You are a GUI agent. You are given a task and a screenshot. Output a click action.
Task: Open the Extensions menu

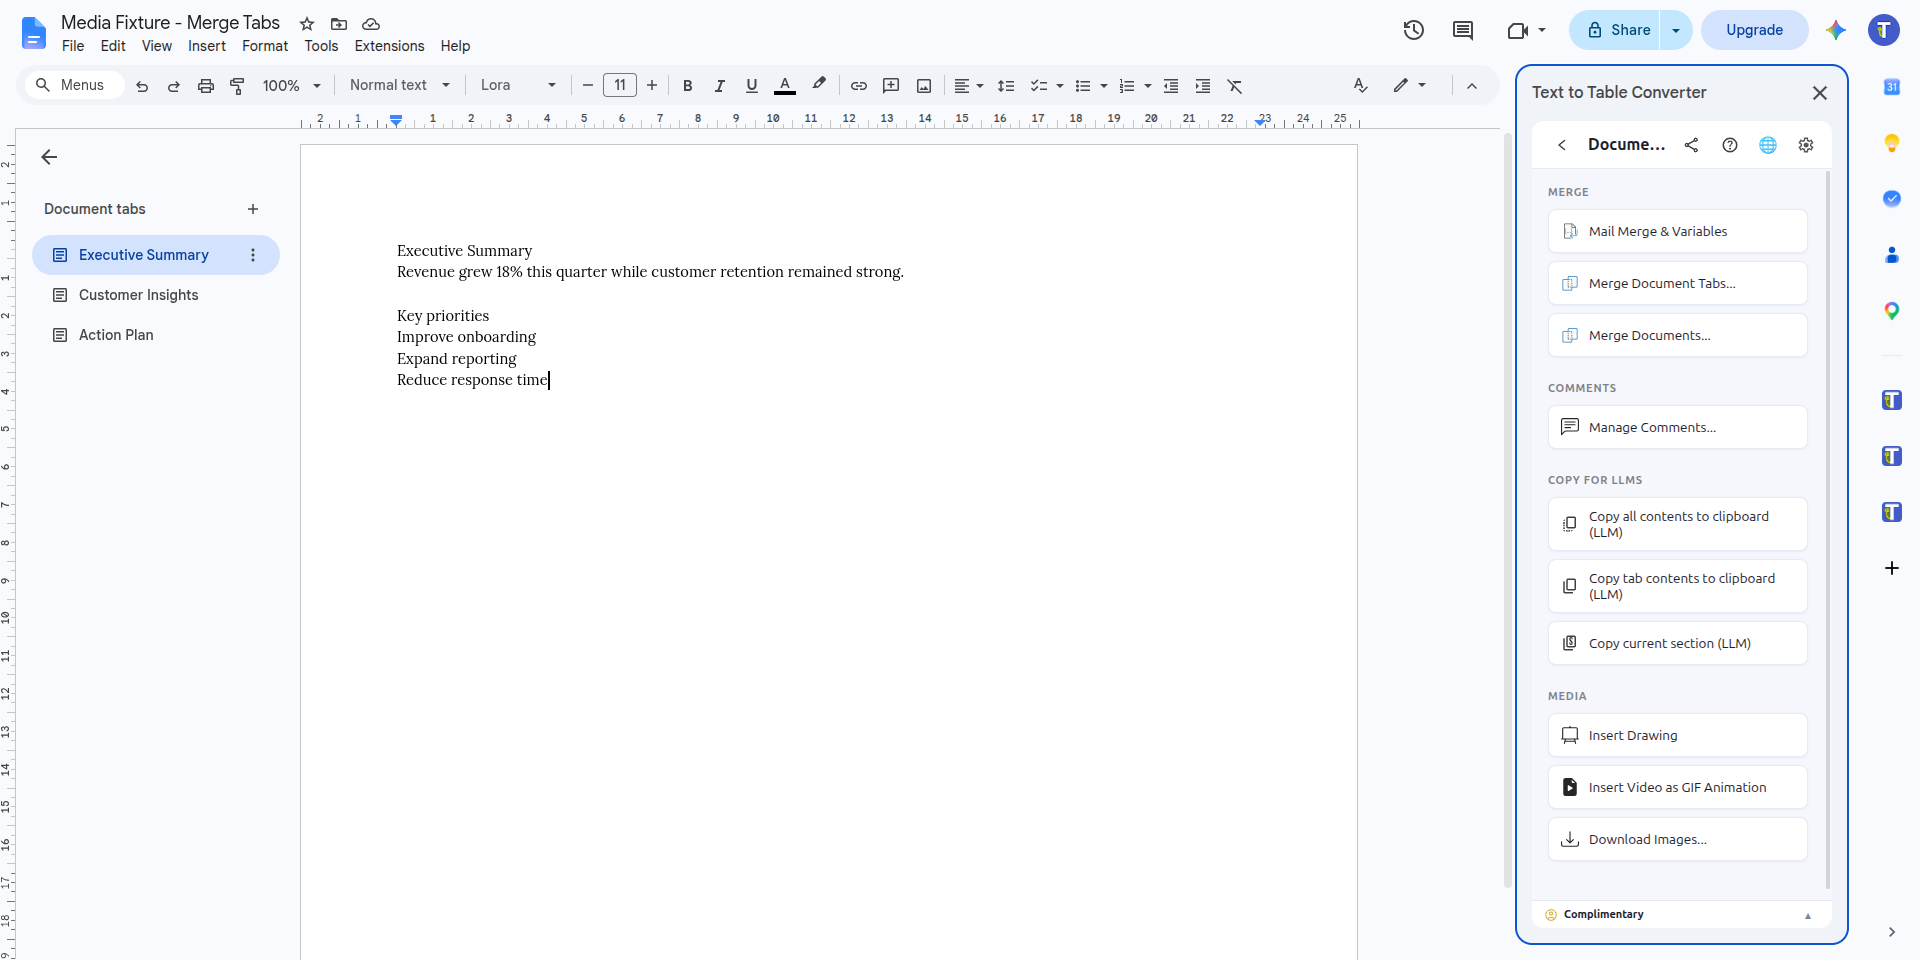pyautogui.click(x=389, y=46)
